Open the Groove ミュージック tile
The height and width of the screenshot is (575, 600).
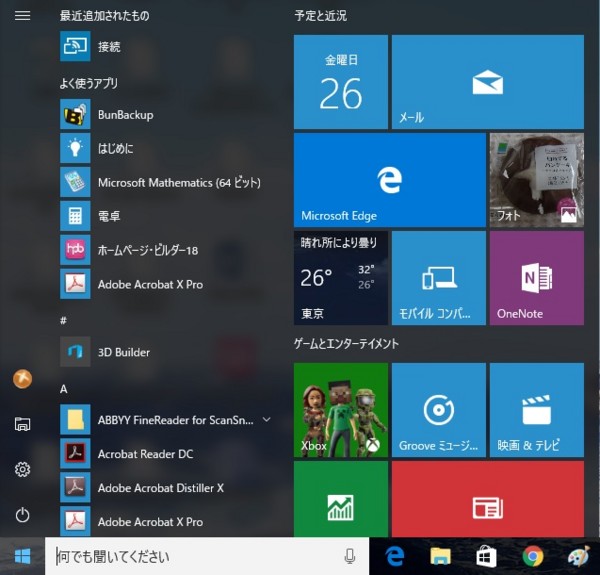pyautogui.click(x=439, y=410)
